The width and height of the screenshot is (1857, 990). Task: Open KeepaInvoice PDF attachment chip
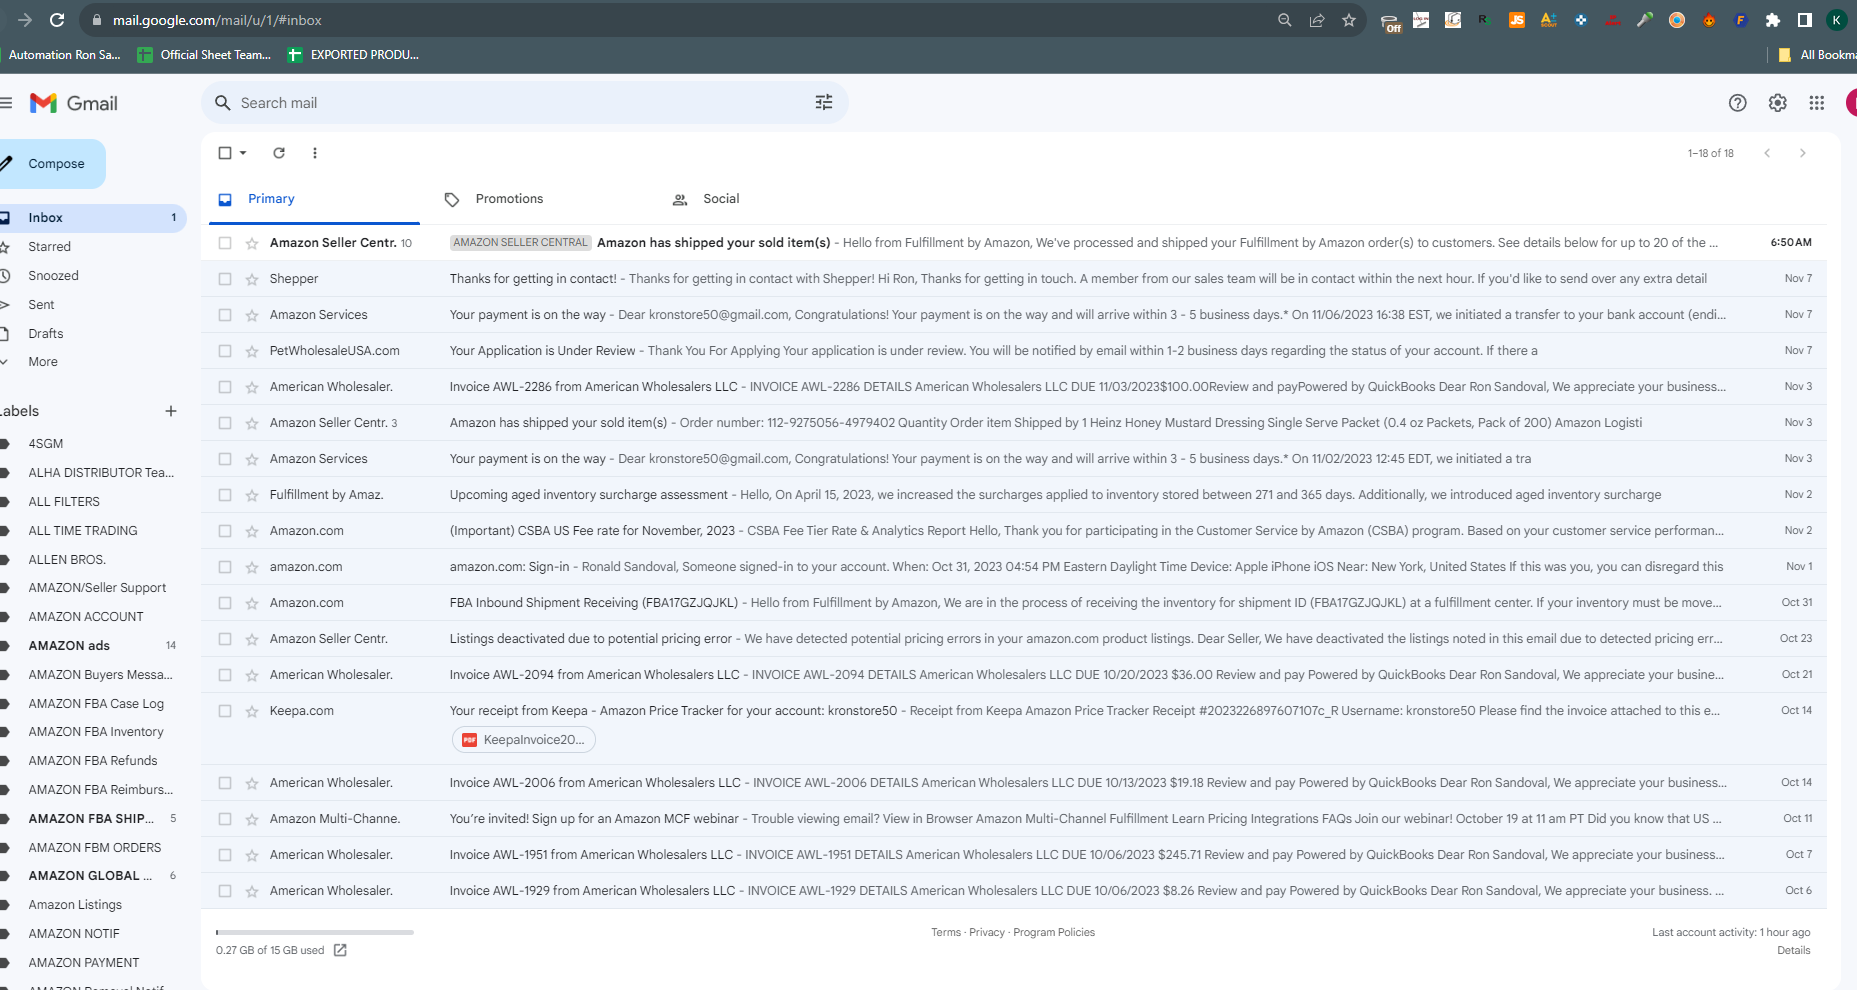click(524, 740)
